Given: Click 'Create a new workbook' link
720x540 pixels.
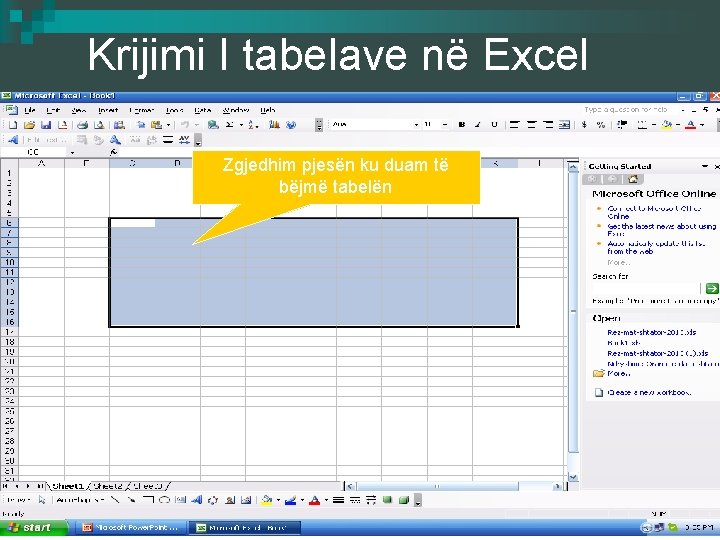Looking at the screenshot, I should [649, 393].
